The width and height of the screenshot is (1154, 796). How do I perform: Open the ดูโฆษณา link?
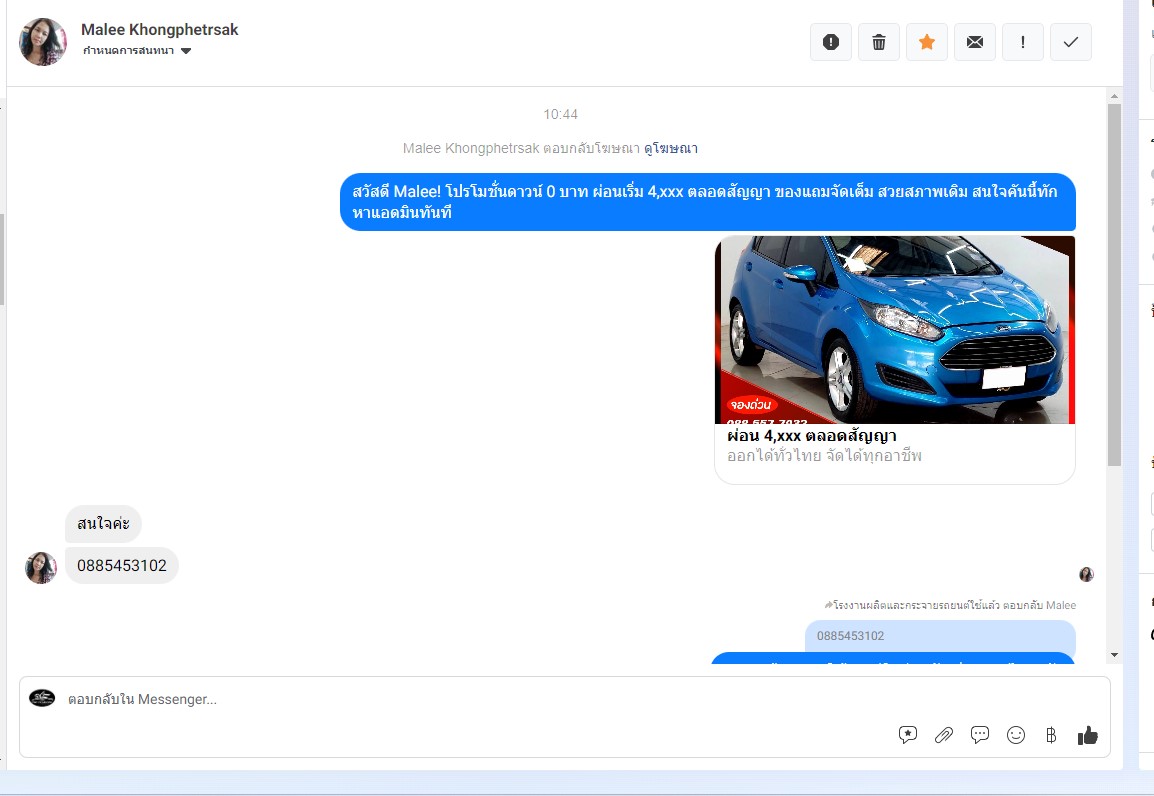point(670,148)
